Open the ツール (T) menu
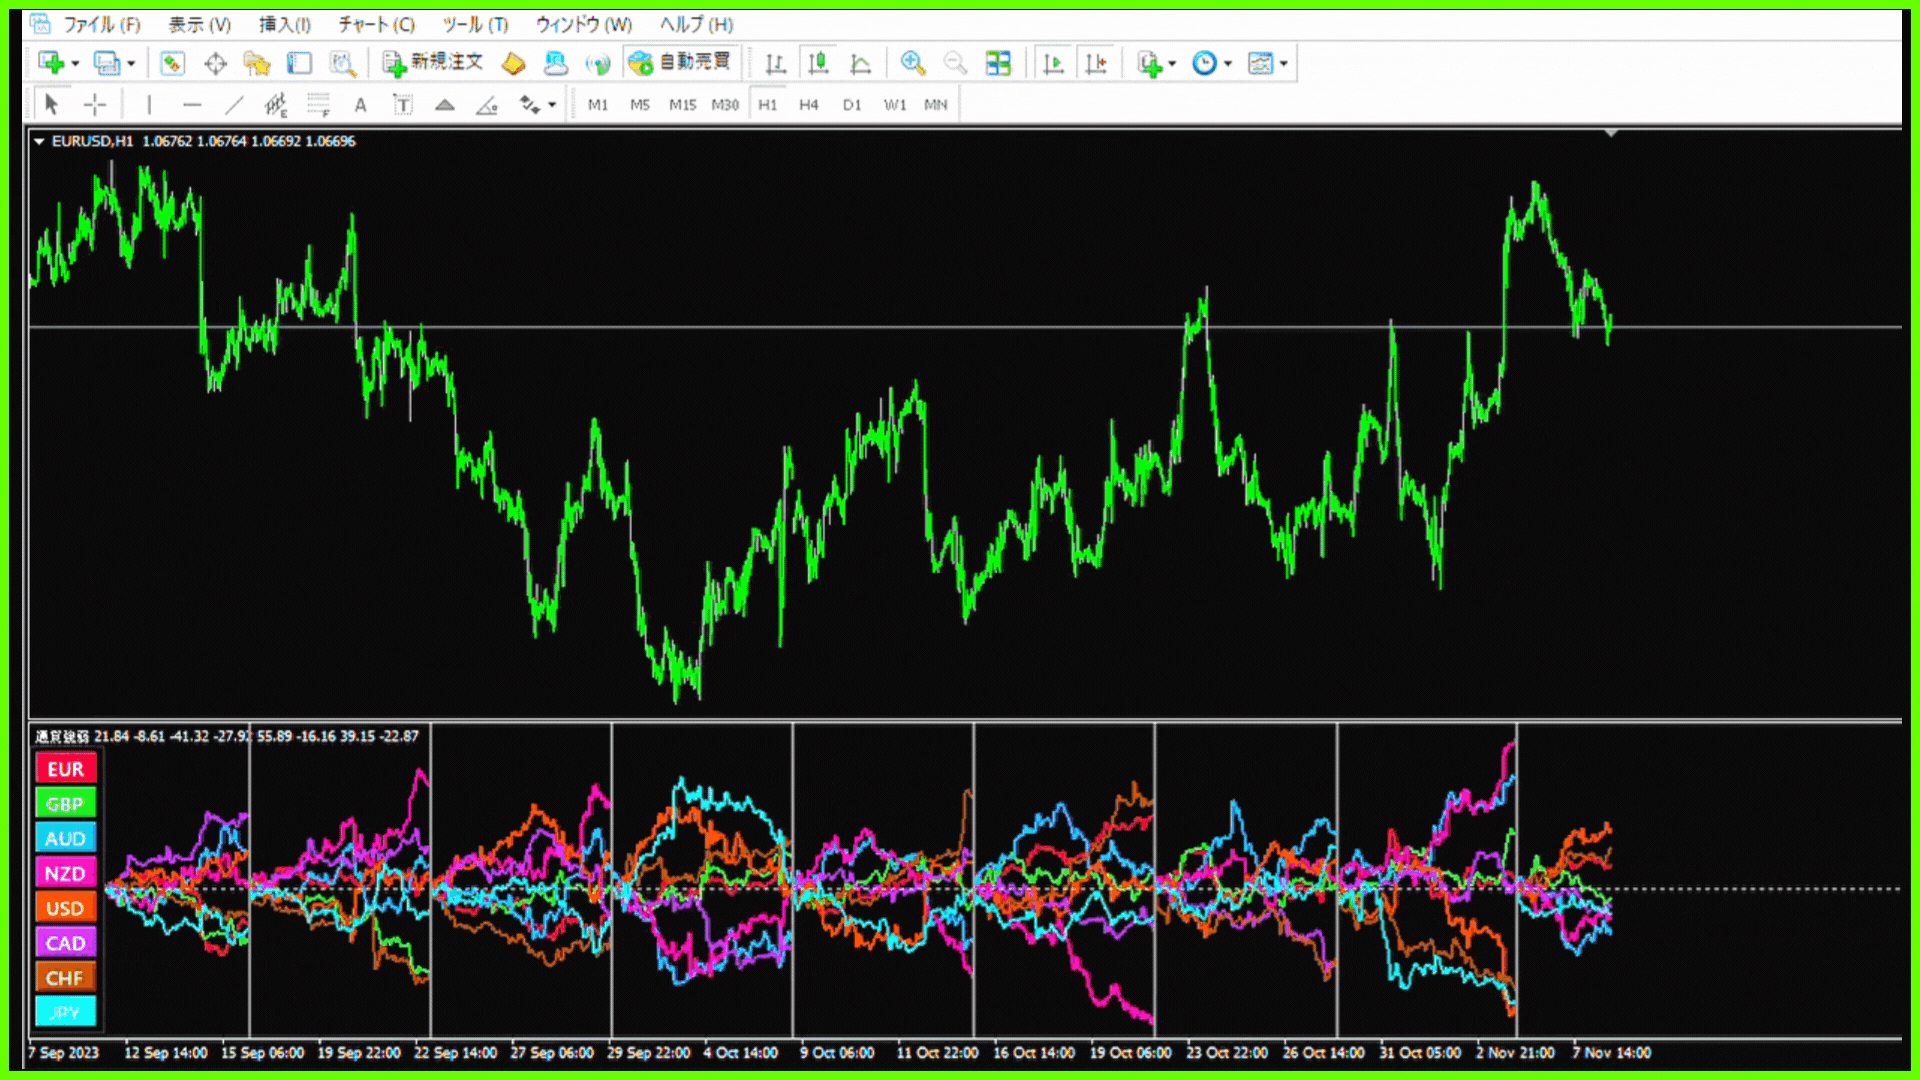 tap(475, 24)
